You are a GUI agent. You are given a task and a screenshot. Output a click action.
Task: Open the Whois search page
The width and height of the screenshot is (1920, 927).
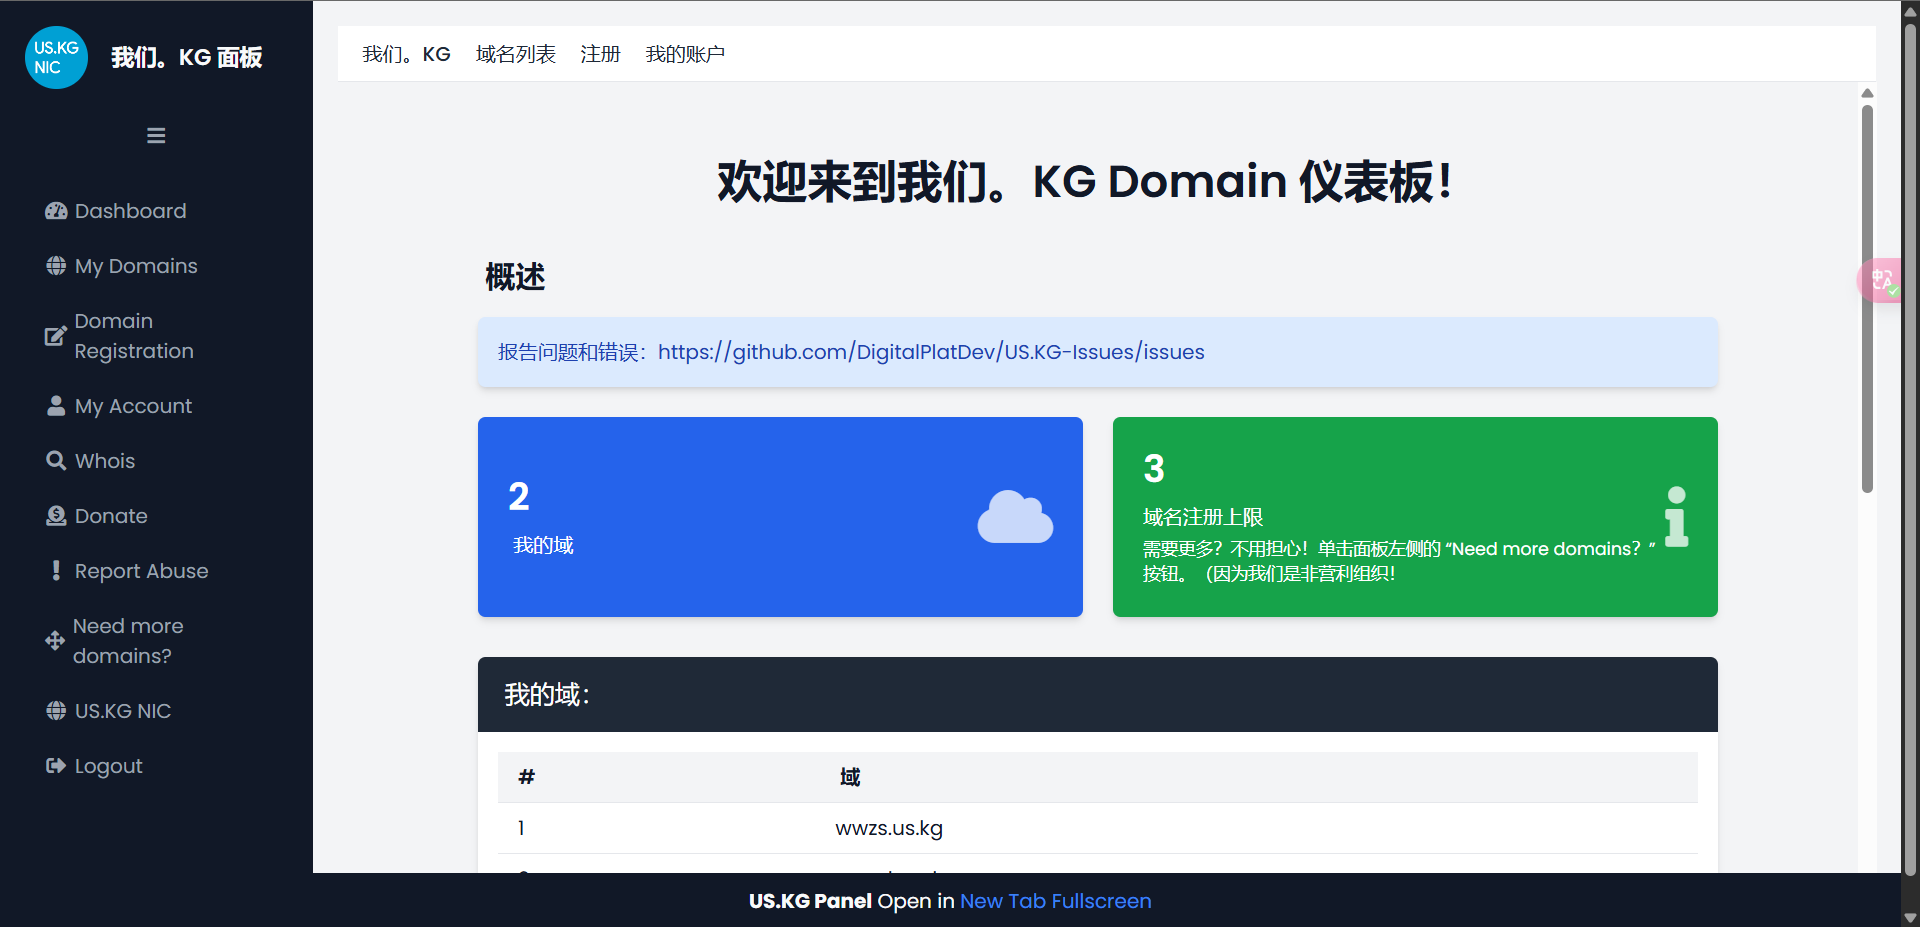click(104, 461)
